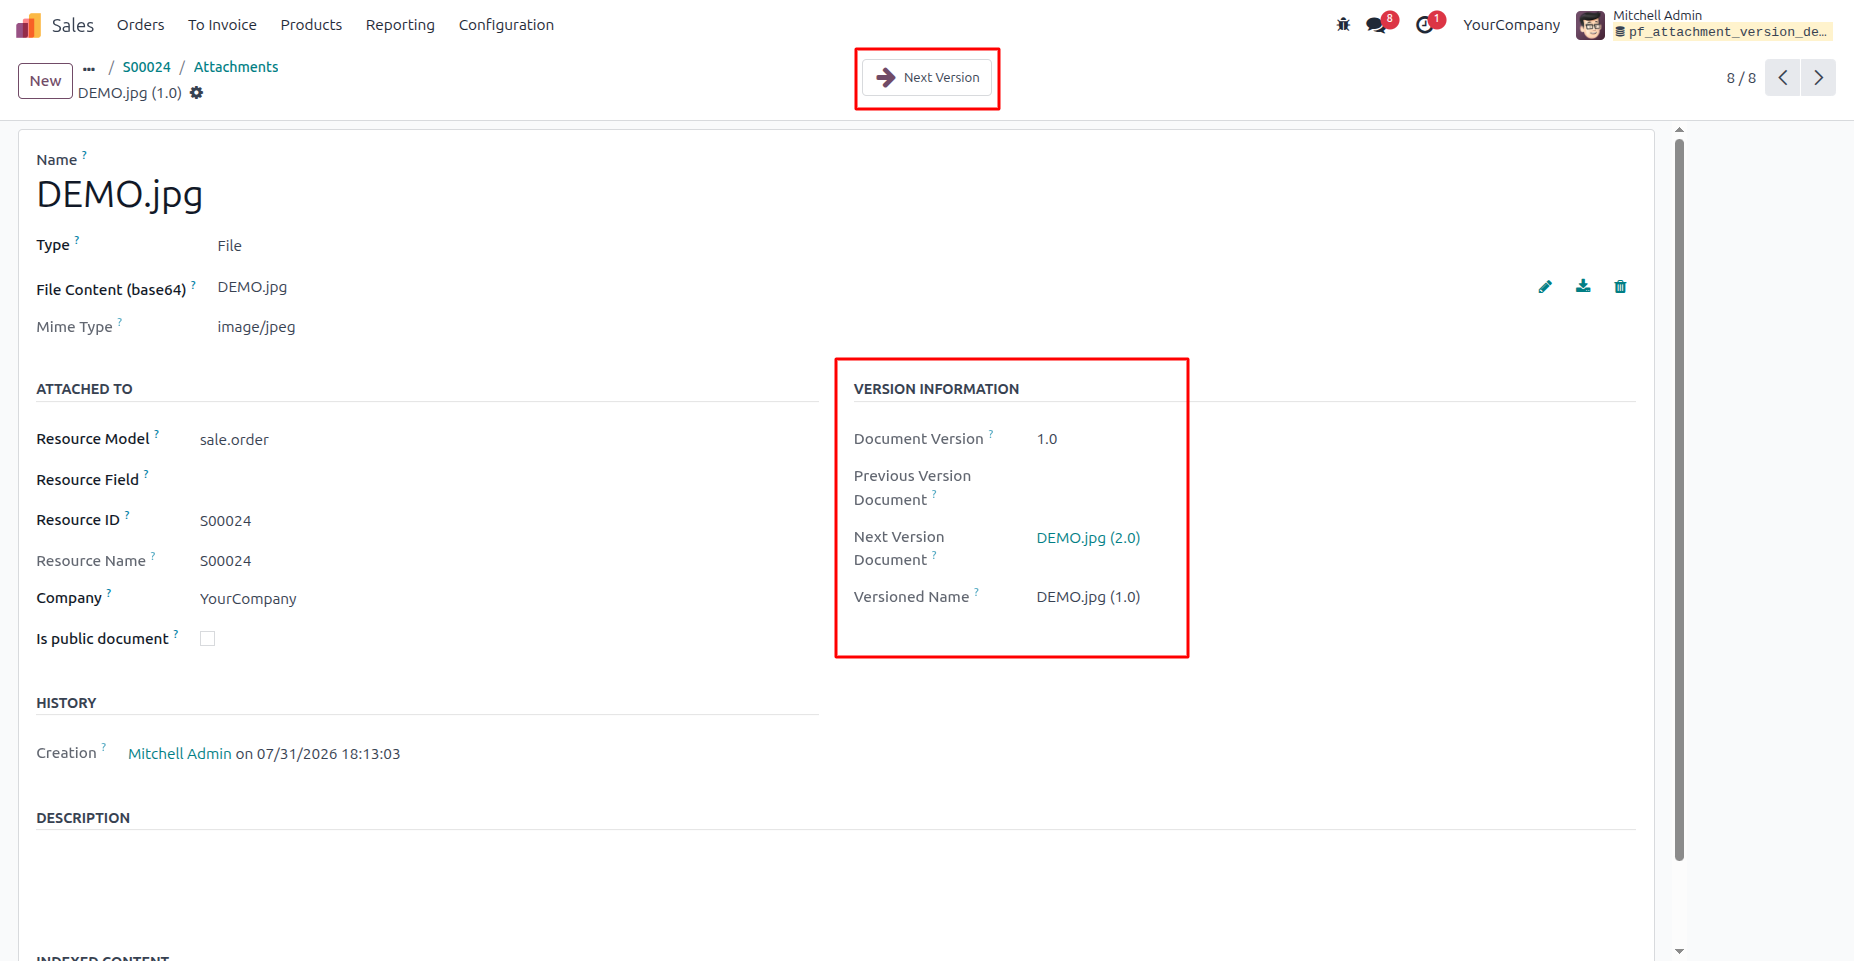Open the YourCompany company switcher
Image resolution: width=1854 pixels, height=961 pixels.
(x=1511, y=25)
